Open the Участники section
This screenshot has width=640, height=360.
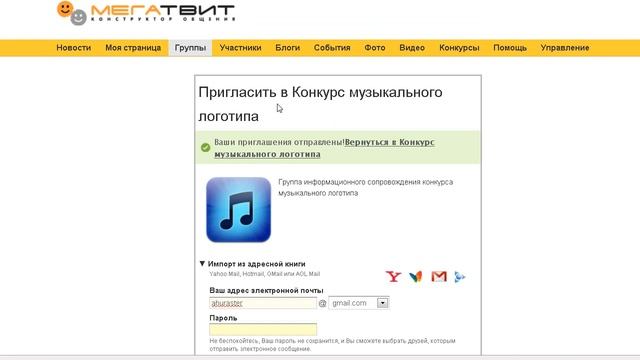point(240,48)
